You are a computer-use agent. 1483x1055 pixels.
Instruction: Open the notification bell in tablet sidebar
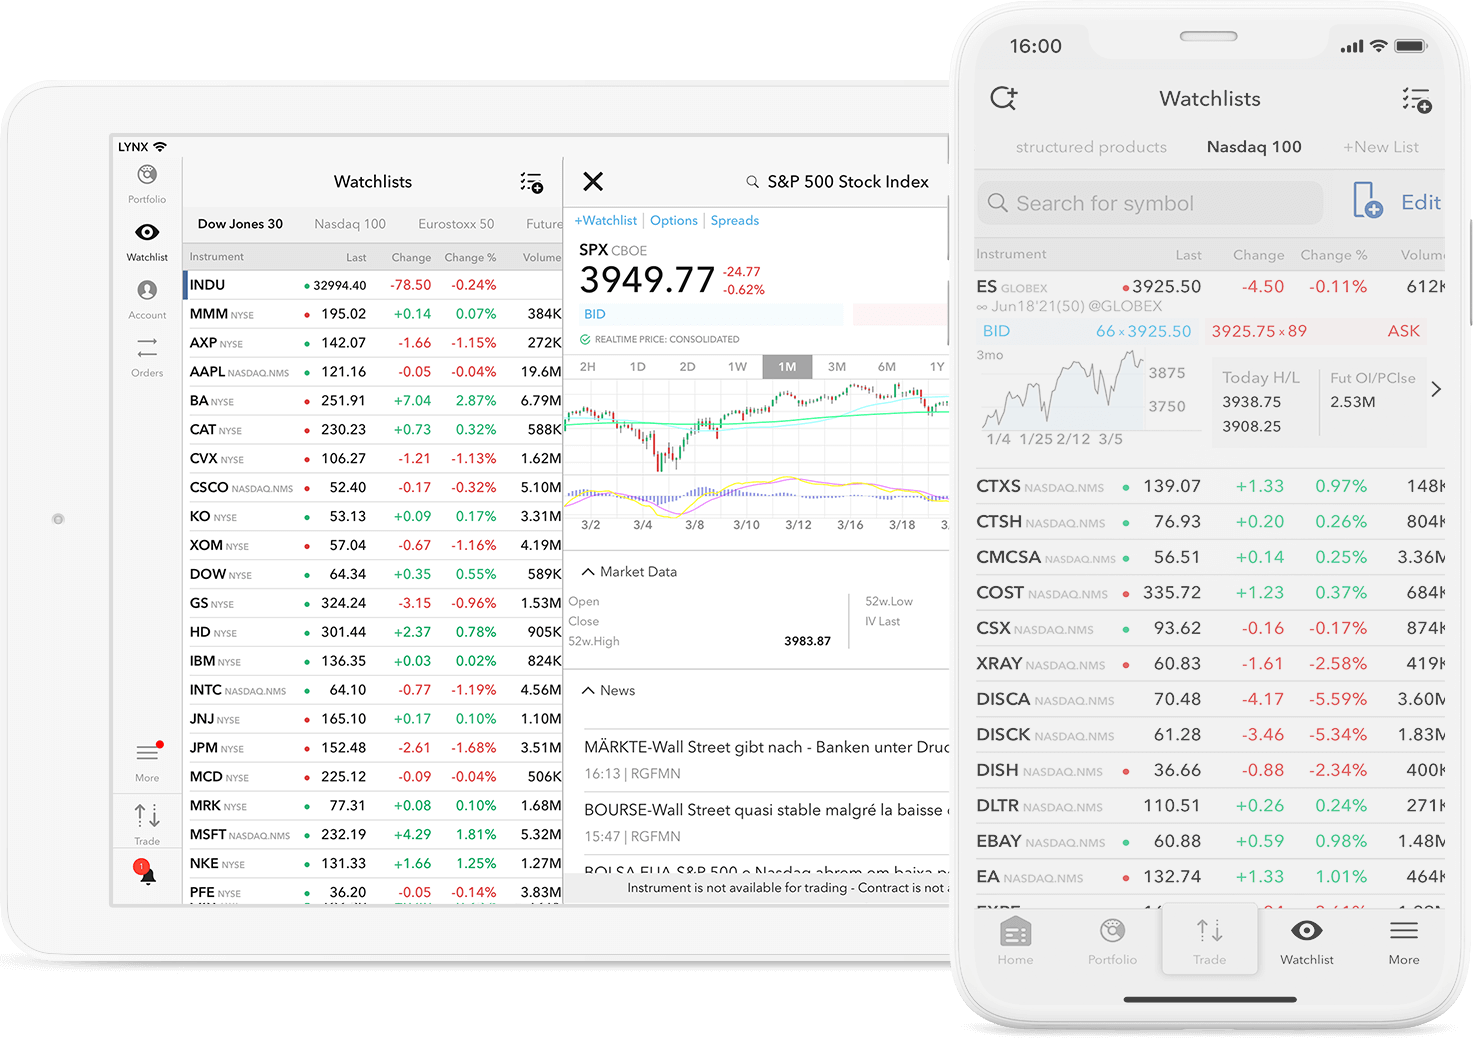coord(147,873)
